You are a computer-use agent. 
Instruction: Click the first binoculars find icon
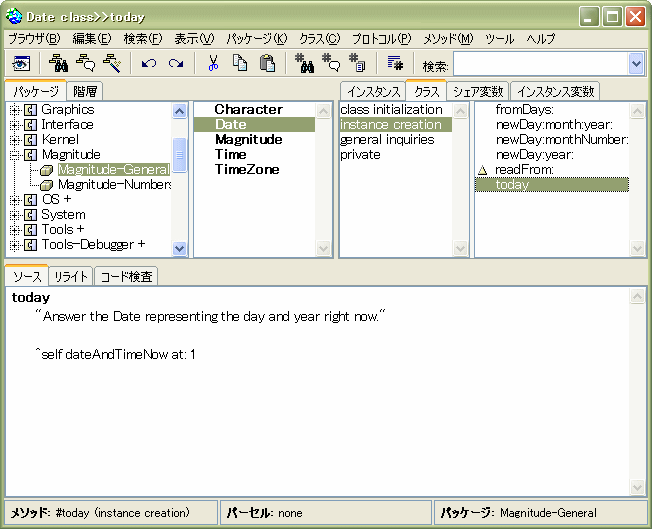click(304, 64)
